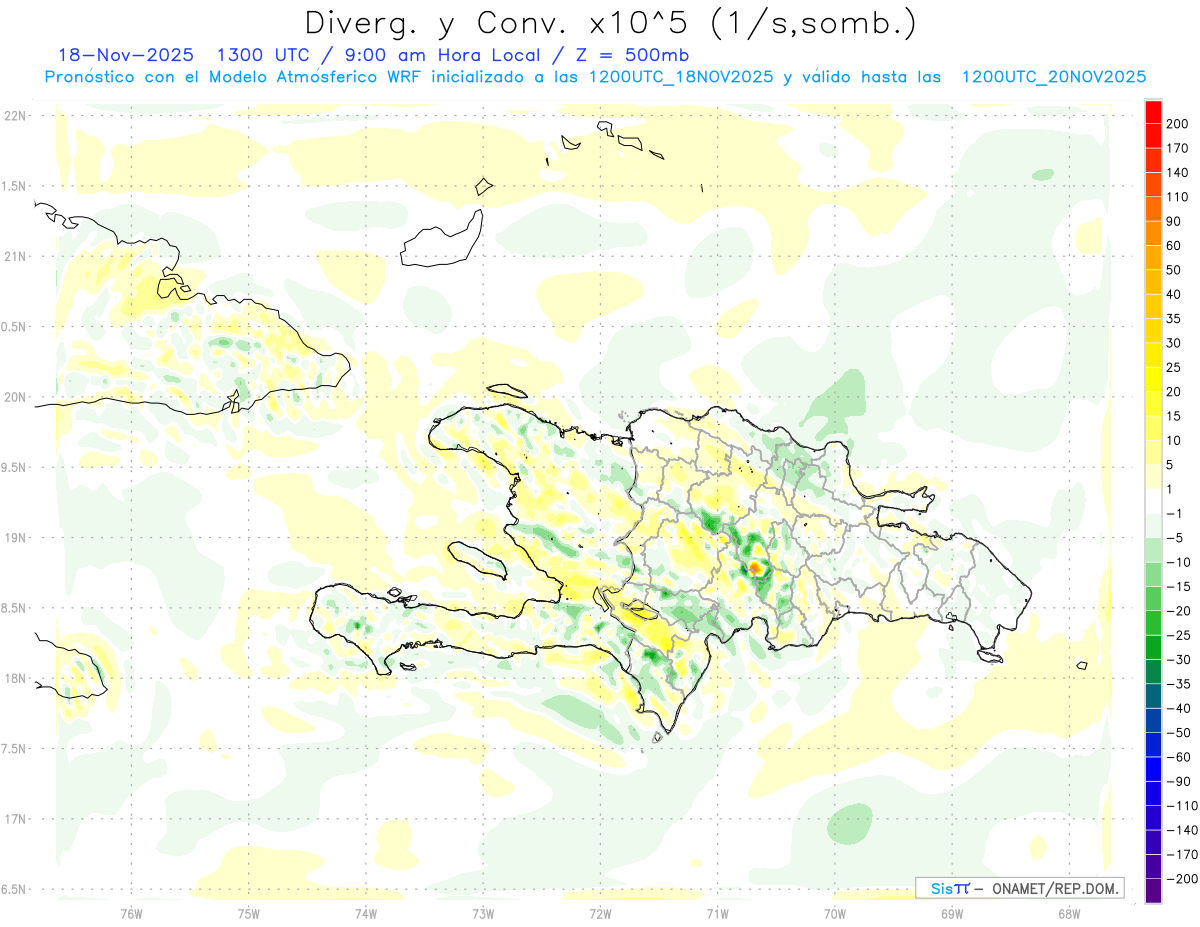The height and width of the screenshot is (927, 1200).
Task: Click the '7.5N' latitude label
Action: tap(14, 749)
